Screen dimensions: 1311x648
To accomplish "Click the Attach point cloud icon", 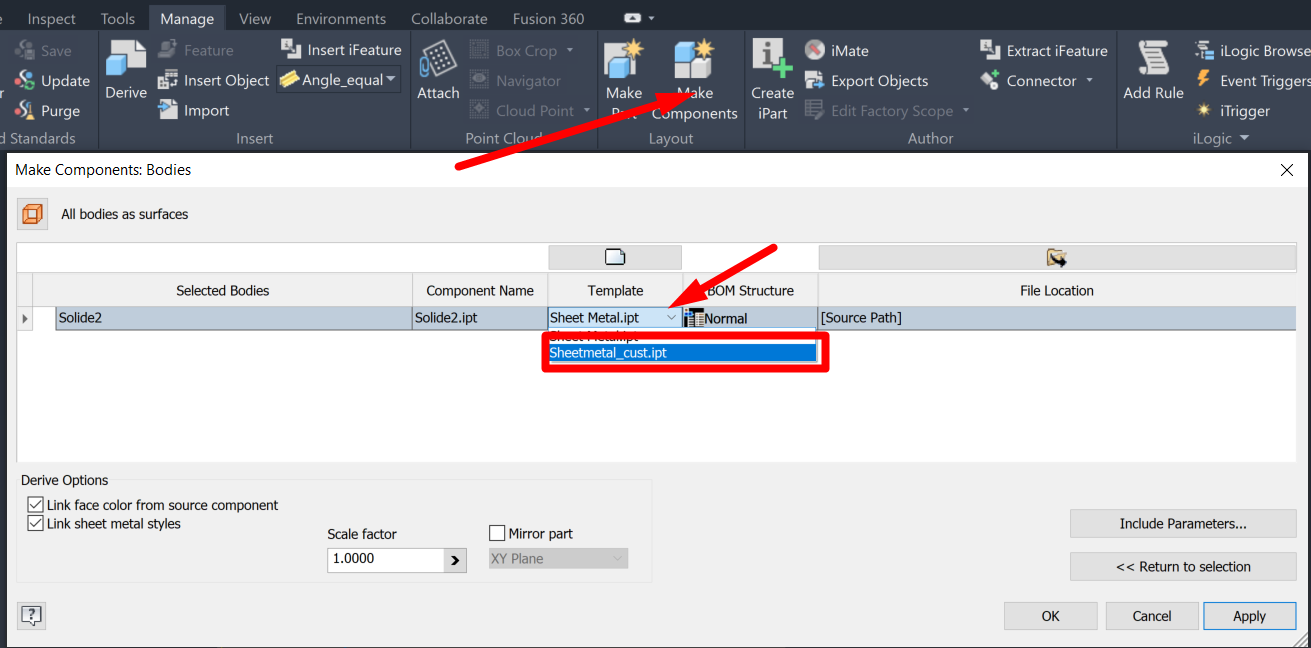I will click(x=437, y=70).
